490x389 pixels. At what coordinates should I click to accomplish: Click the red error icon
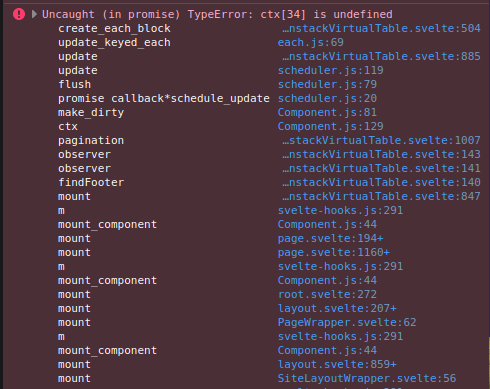(x=19, y=14)
